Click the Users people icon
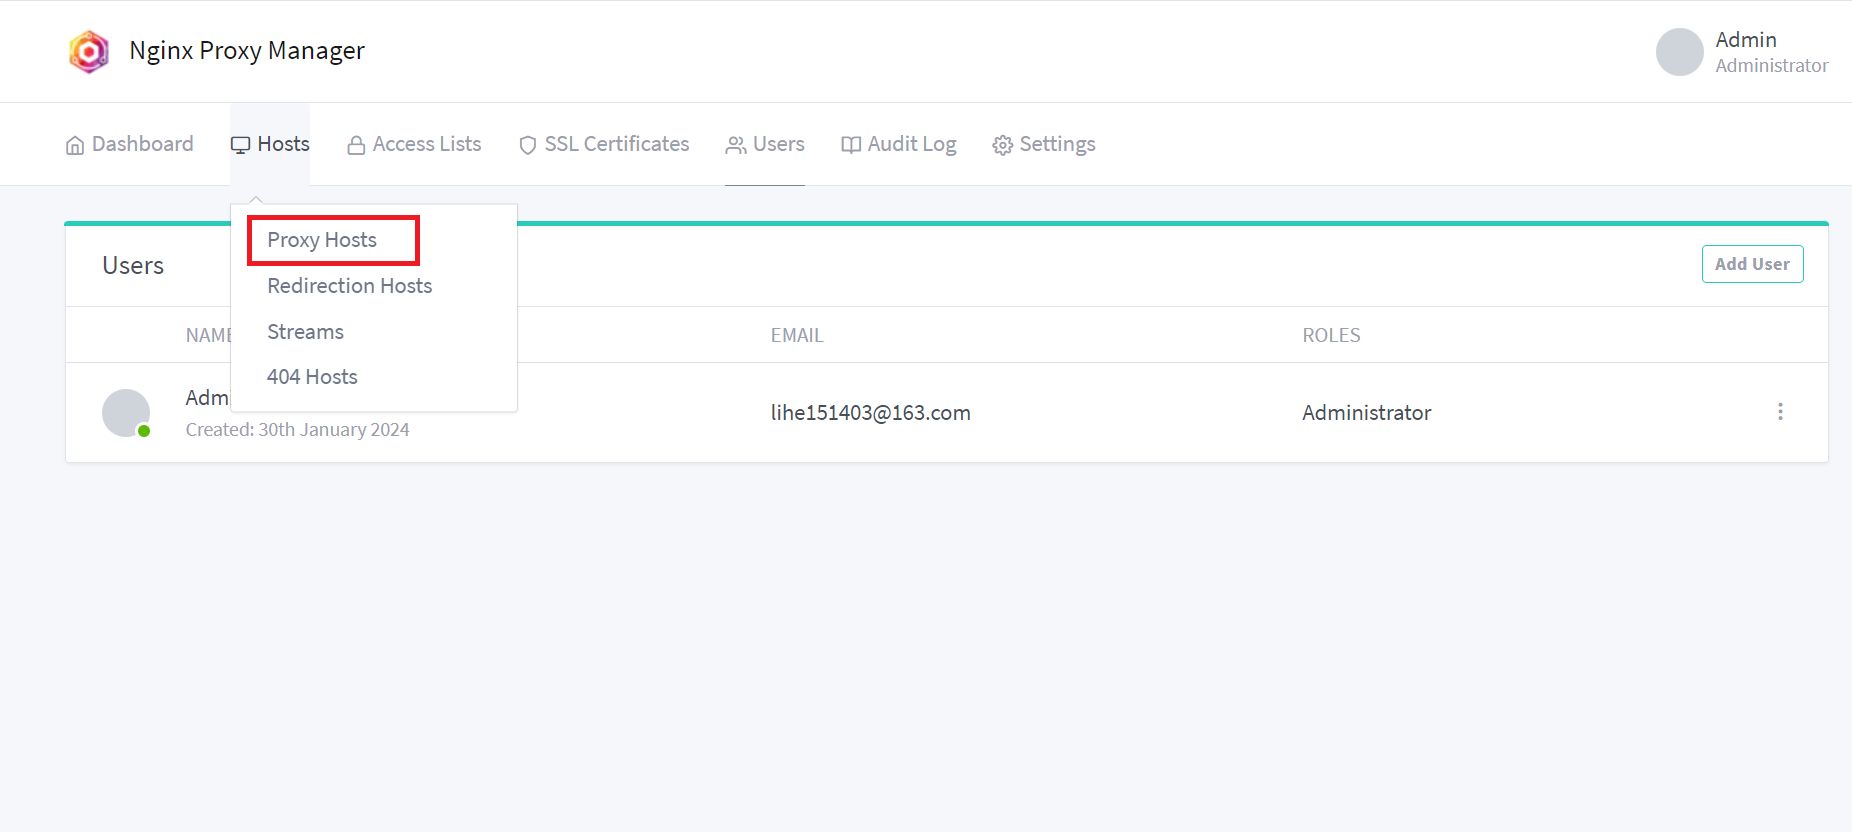The height and width of the screenshot is (832, 1852). [736, 145]
